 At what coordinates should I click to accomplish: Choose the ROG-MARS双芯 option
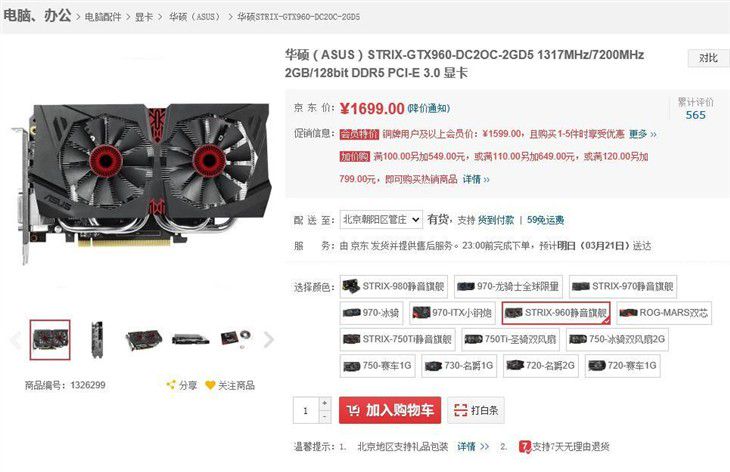664,313
